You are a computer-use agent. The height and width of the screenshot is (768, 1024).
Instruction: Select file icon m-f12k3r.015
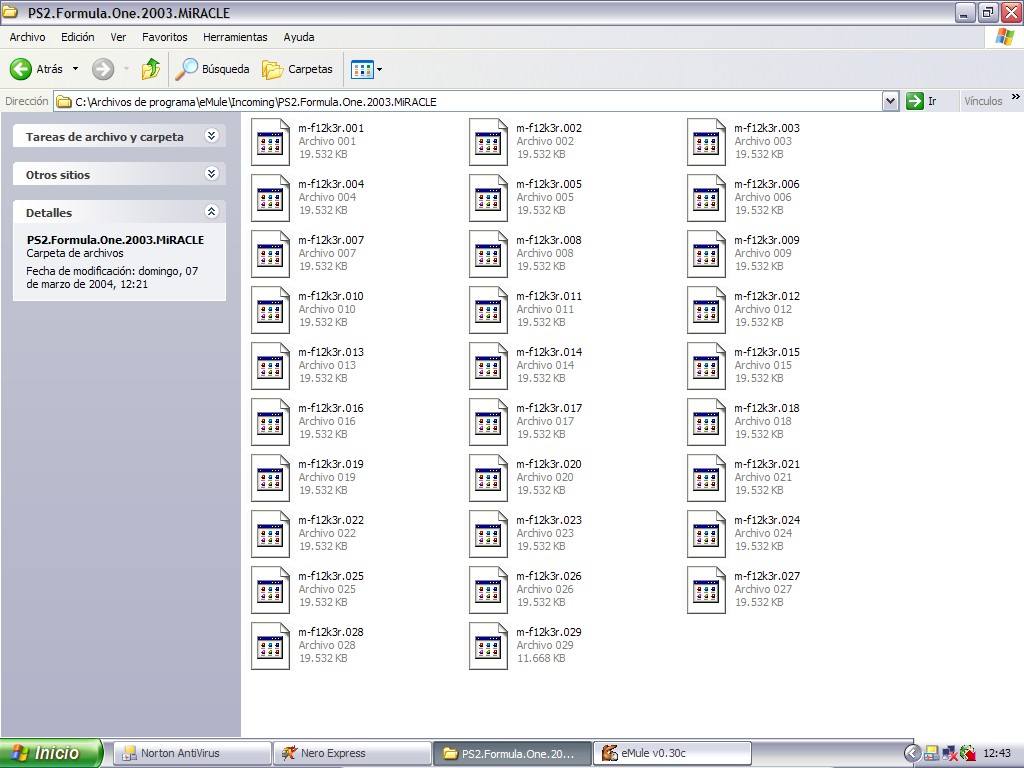[706, 366]
